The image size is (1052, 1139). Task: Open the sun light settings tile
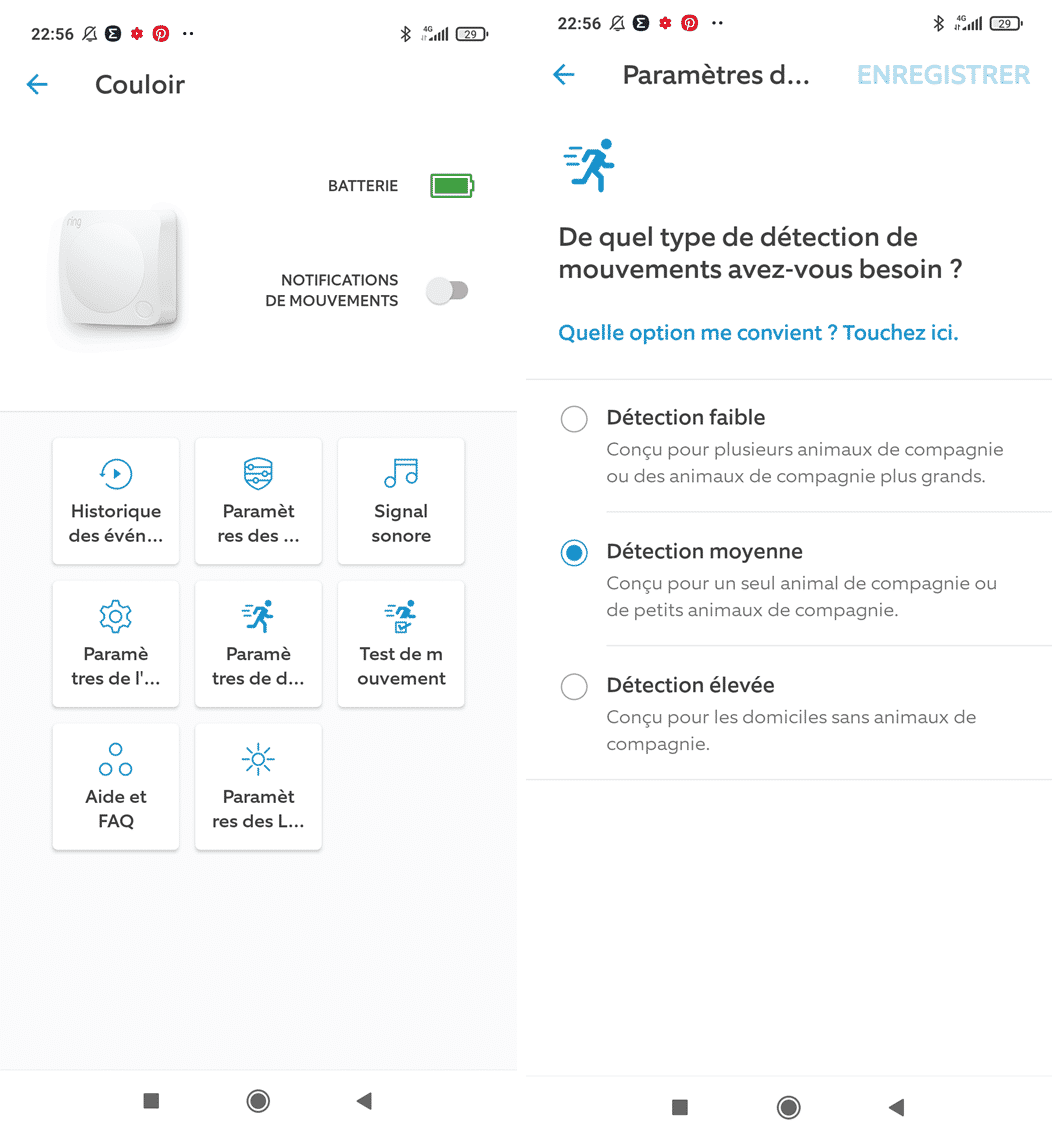258,787
